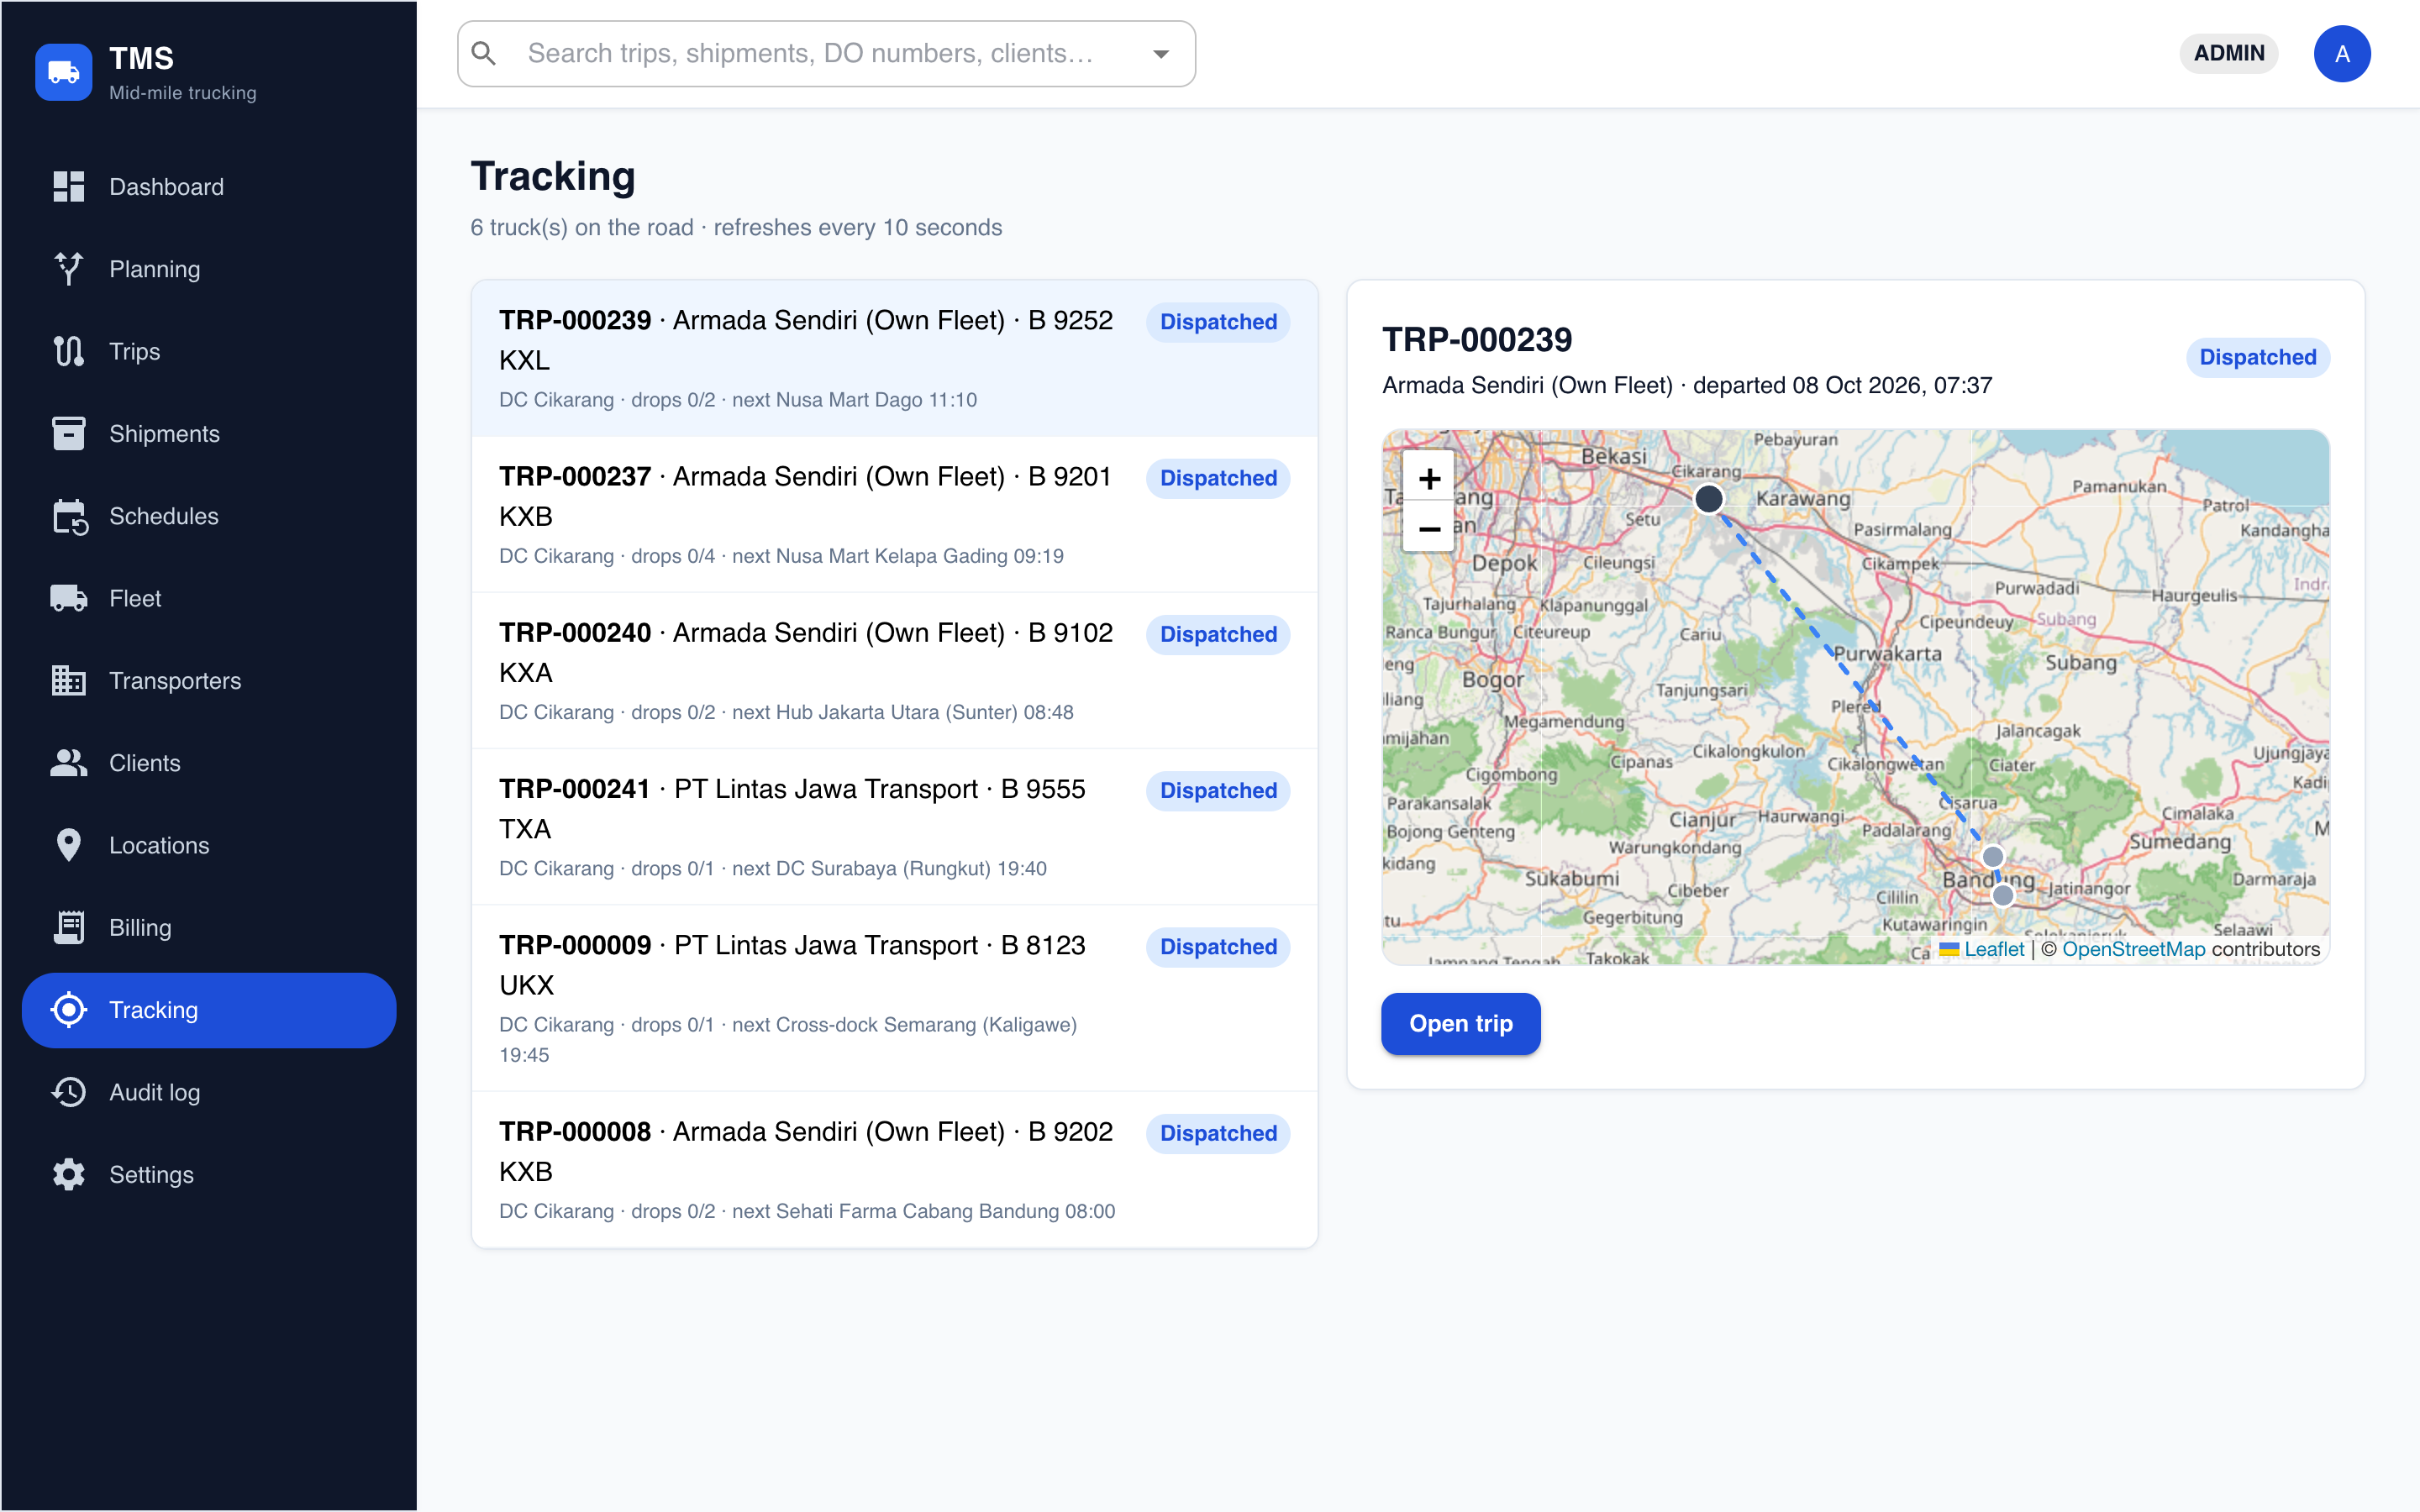Select trip TRP-000008 row

(894, 1169)
